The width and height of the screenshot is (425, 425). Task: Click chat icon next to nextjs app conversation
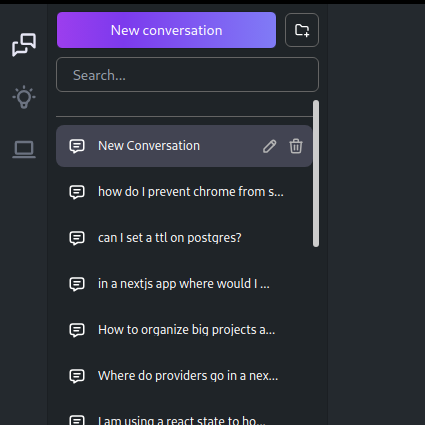click(77, 284)
